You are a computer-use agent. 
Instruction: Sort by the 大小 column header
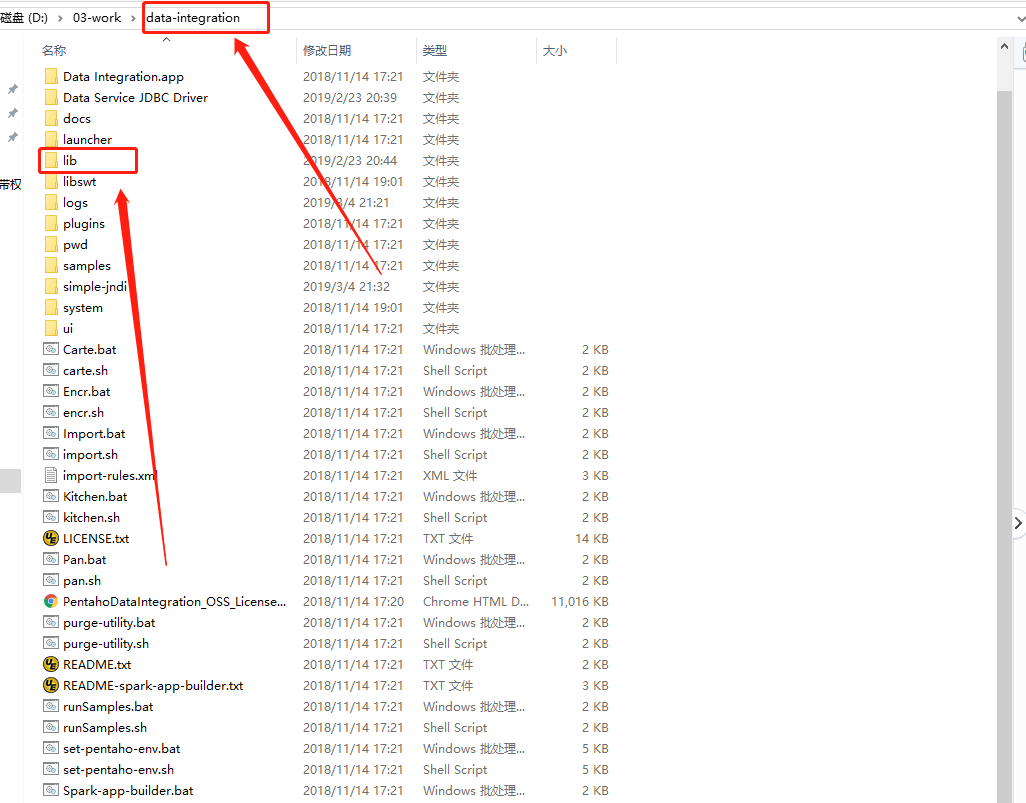click(554, 50)
